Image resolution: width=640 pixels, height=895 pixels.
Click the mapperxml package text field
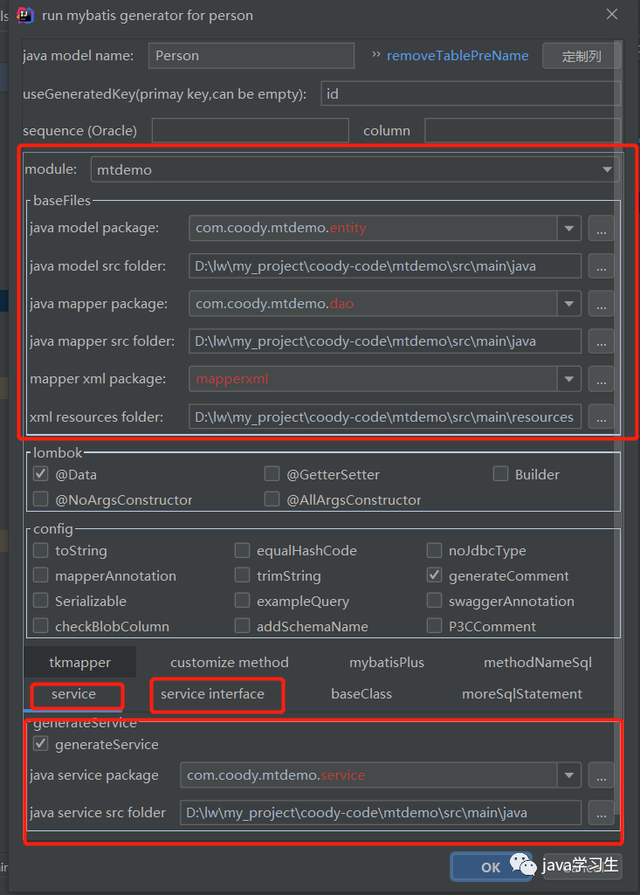coord(373,379)
